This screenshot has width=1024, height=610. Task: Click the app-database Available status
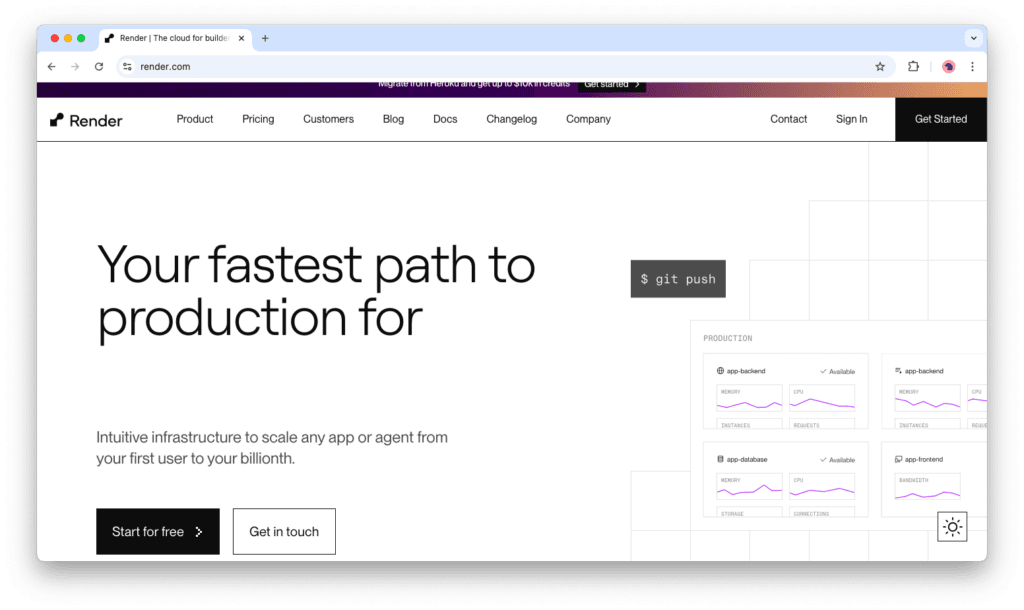tap(837, 460)
